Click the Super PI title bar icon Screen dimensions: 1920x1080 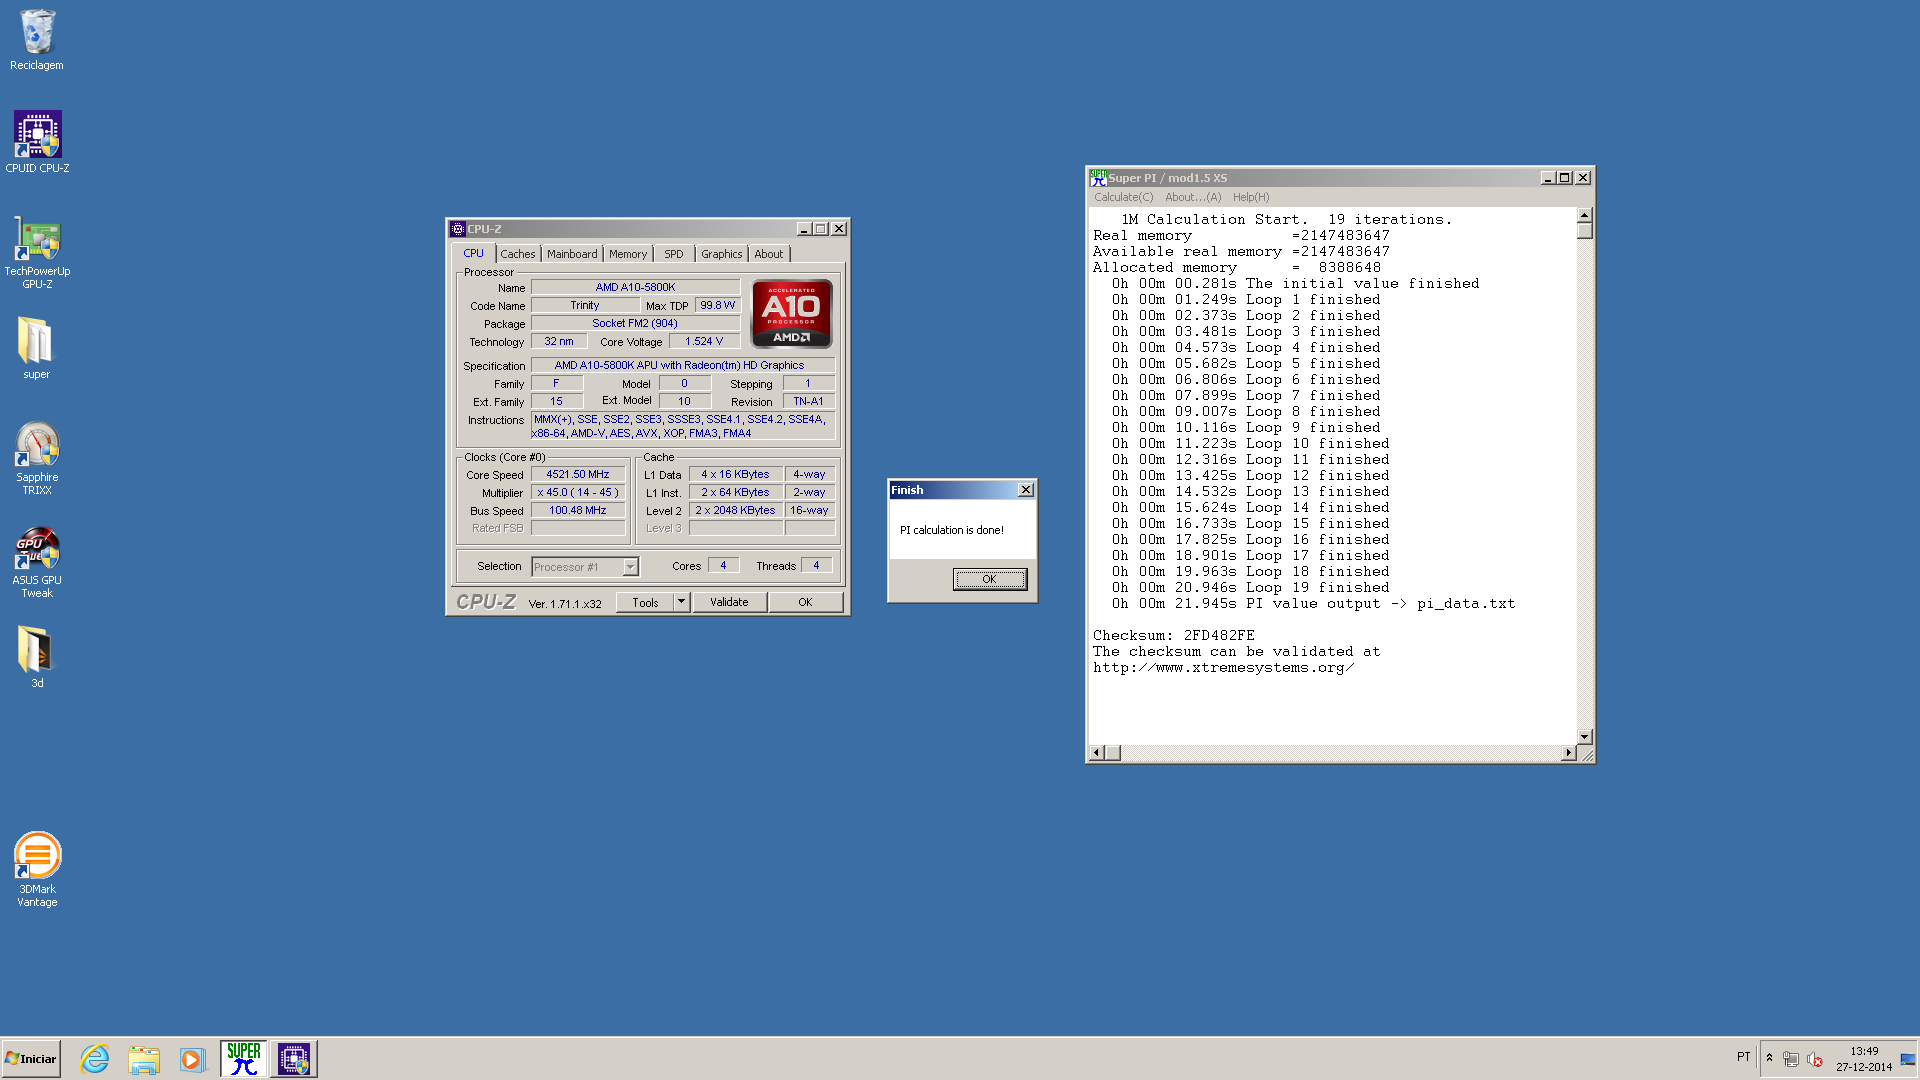coord(1098,178)
